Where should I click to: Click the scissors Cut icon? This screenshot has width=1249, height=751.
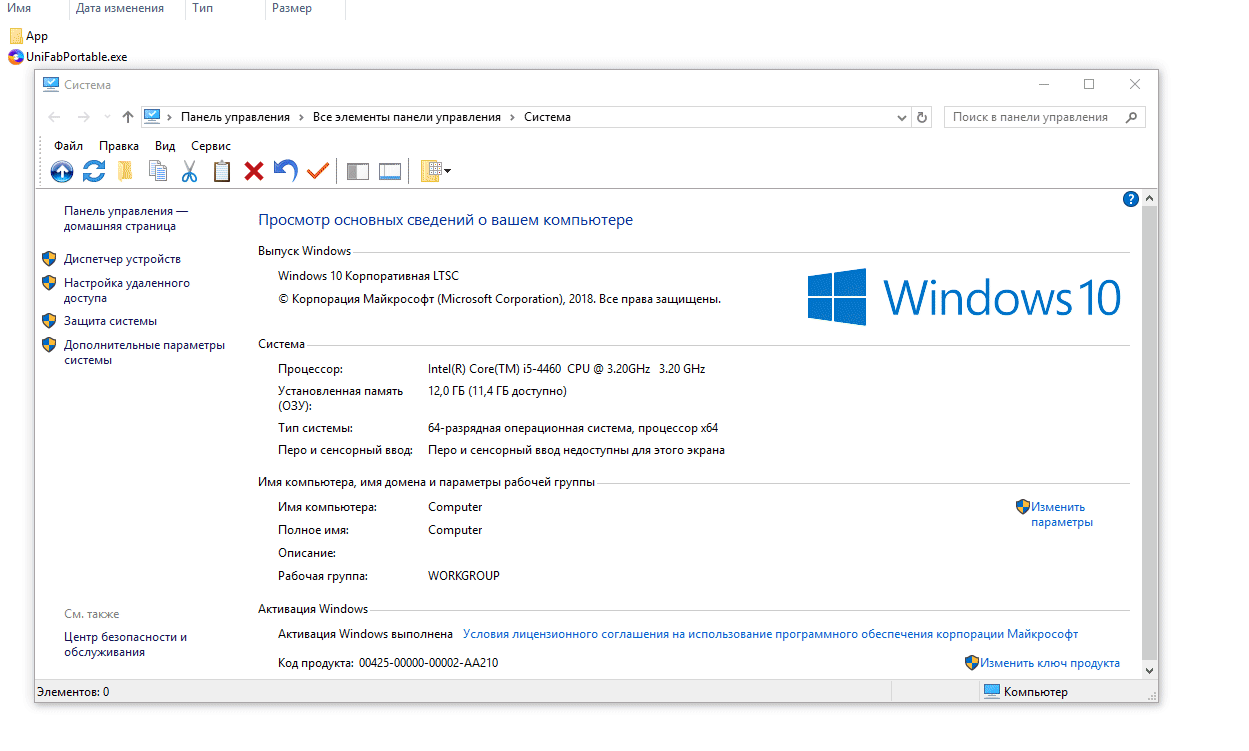pos(189,171)
